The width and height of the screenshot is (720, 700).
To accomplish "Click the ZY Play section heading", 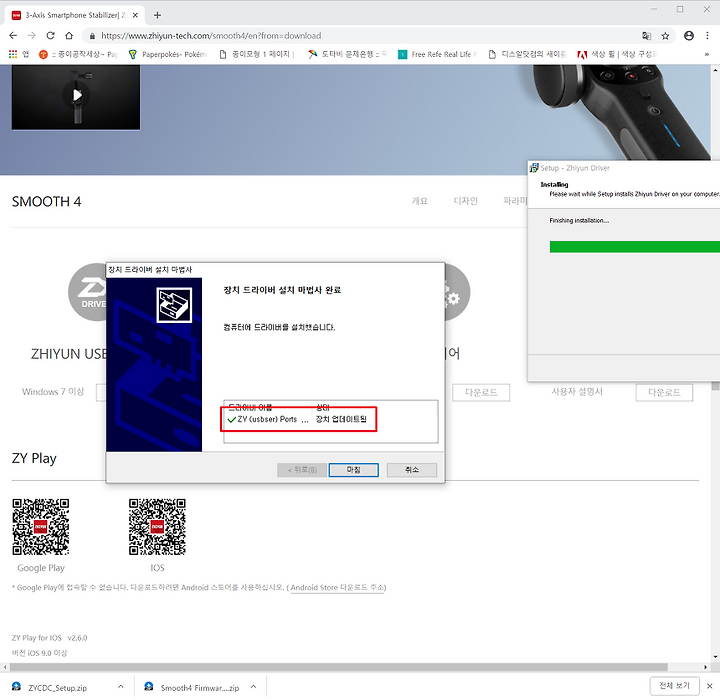I will 34,458.
